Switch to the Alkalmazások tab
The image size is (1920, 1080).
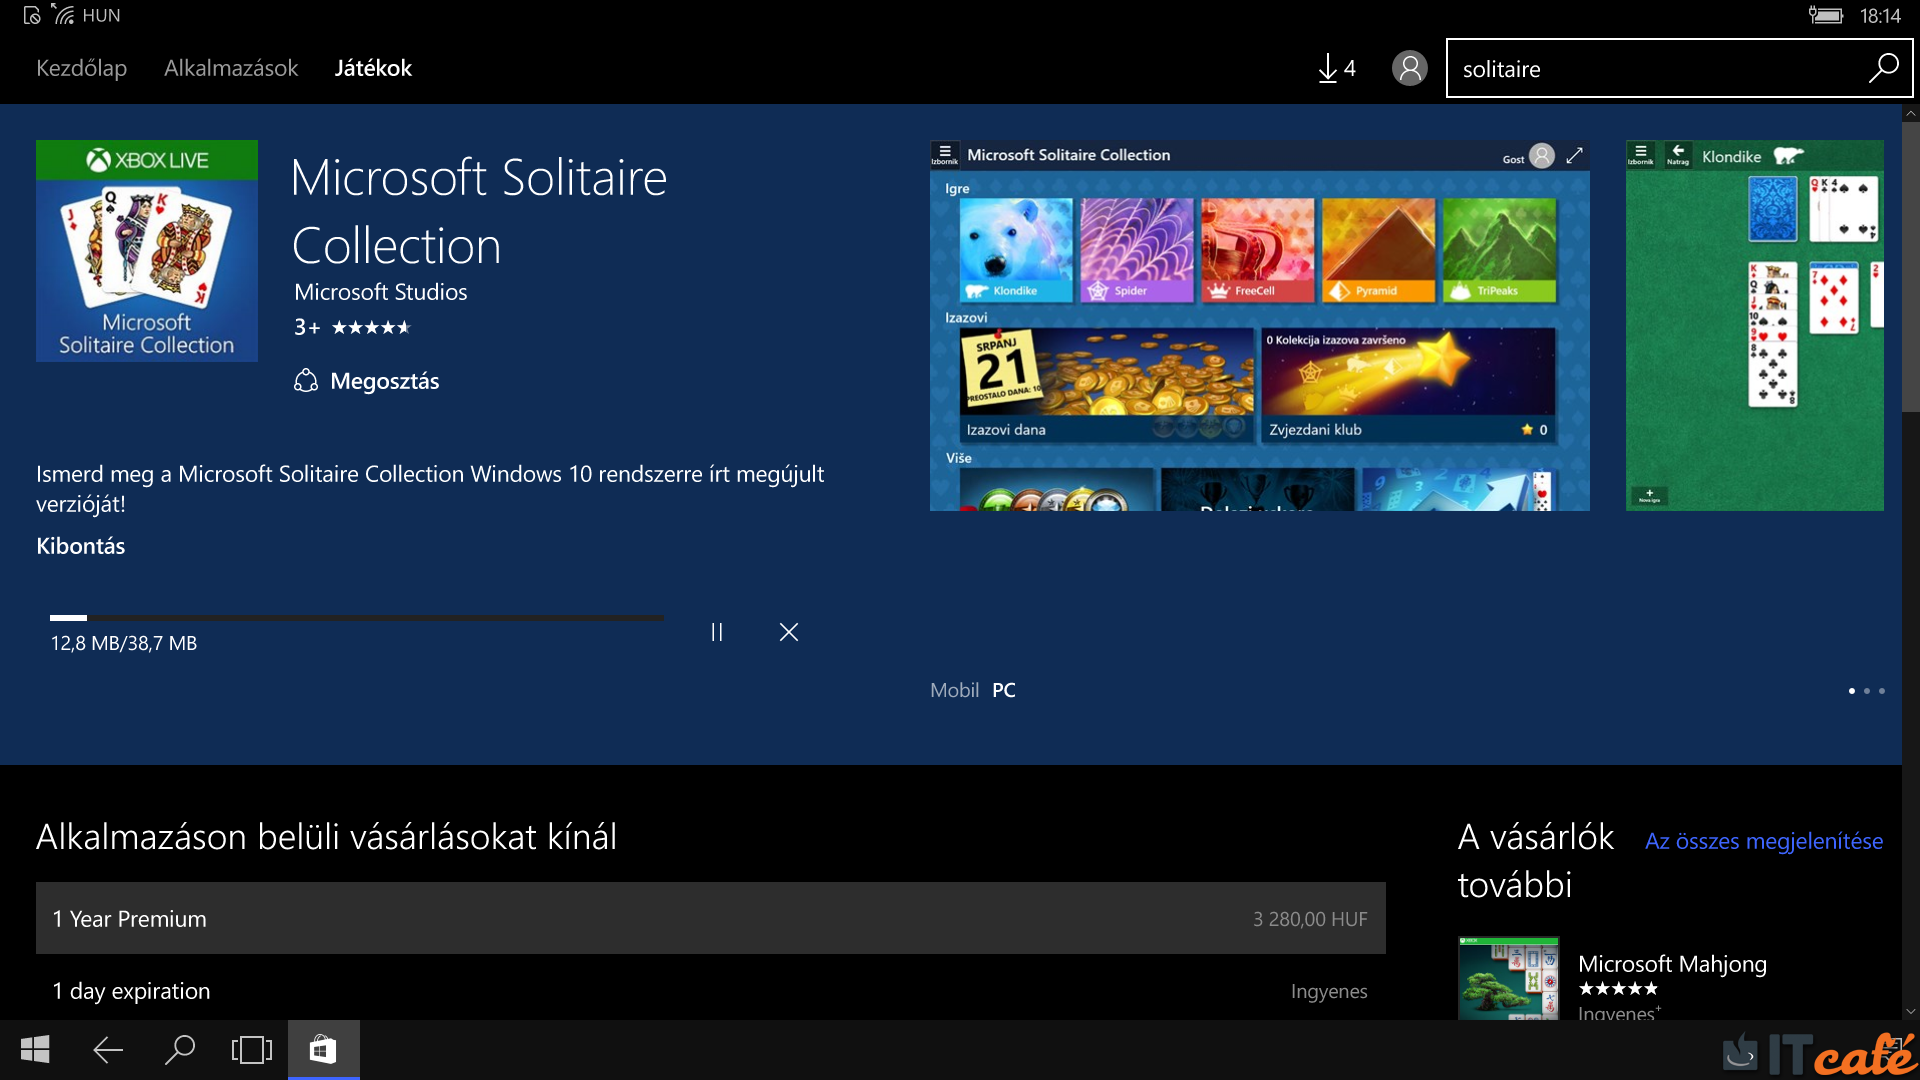(231, 68)
